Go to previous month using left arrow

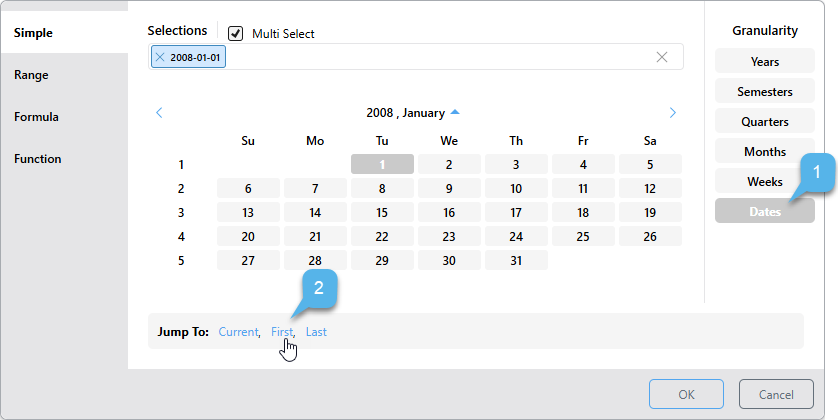[159, 113]
